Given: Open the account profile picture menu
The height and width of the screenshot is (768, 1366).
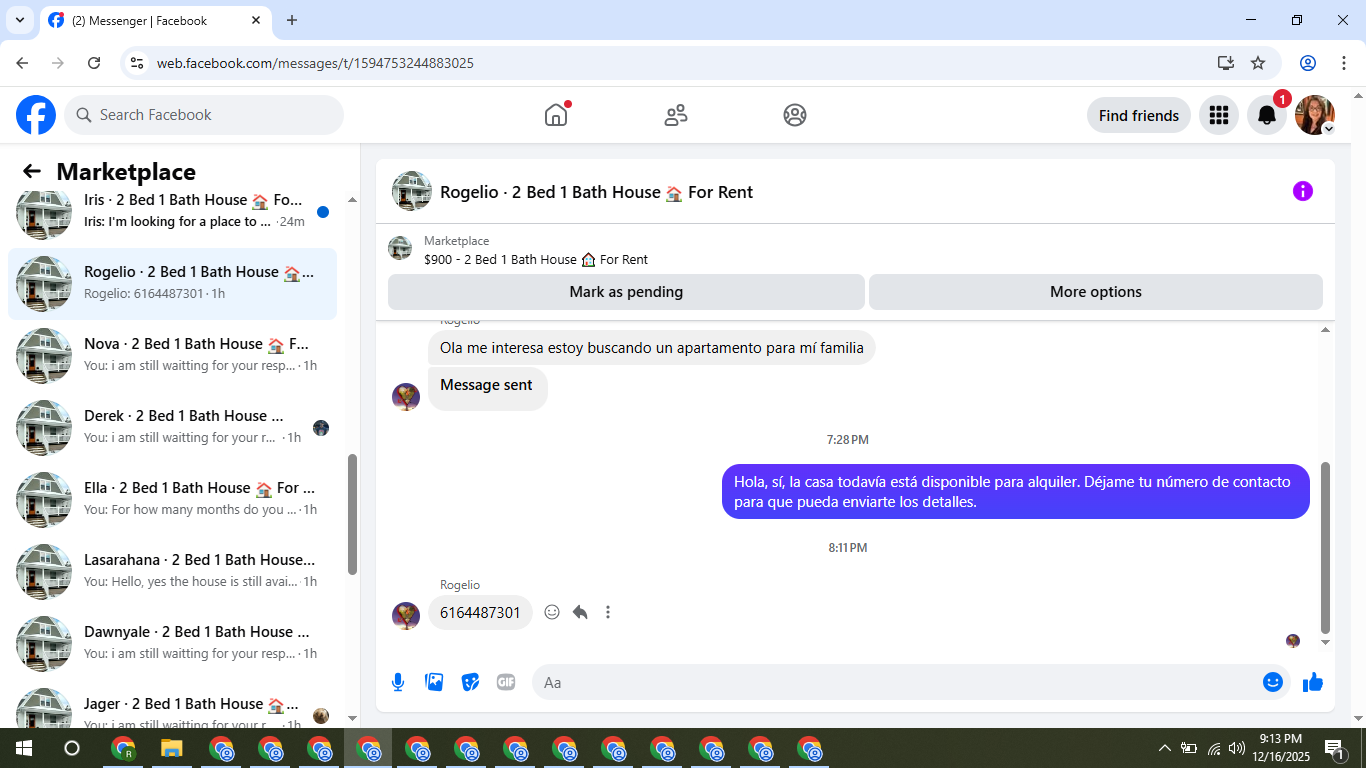Looking at the screenshot, I should click(x=1315, y=115).
